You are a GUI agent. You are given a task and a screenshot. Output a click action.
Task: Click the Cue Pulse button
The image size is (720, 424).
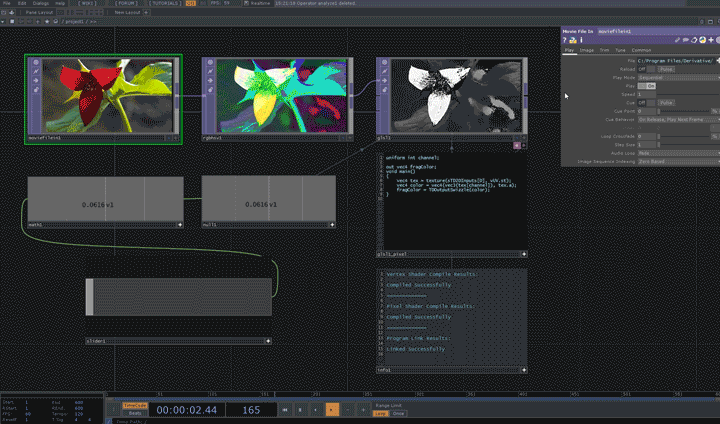pyautogui.click(x=666, y=103)
